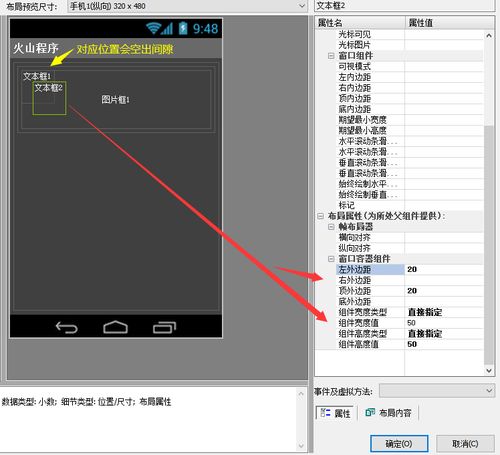Screen dimensions: 500x455
Task: Click the 左外边距 value field
Action: coord(444,269)
